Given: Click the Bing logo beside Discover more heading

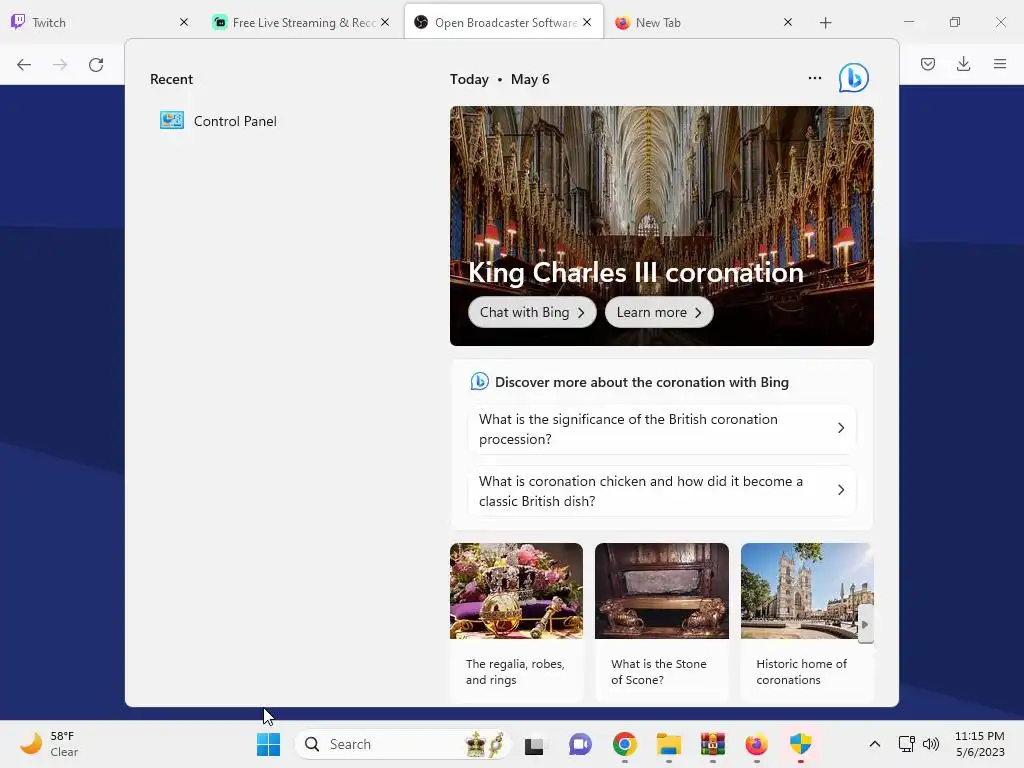Looking at the screenshot, I should [480, 381].
